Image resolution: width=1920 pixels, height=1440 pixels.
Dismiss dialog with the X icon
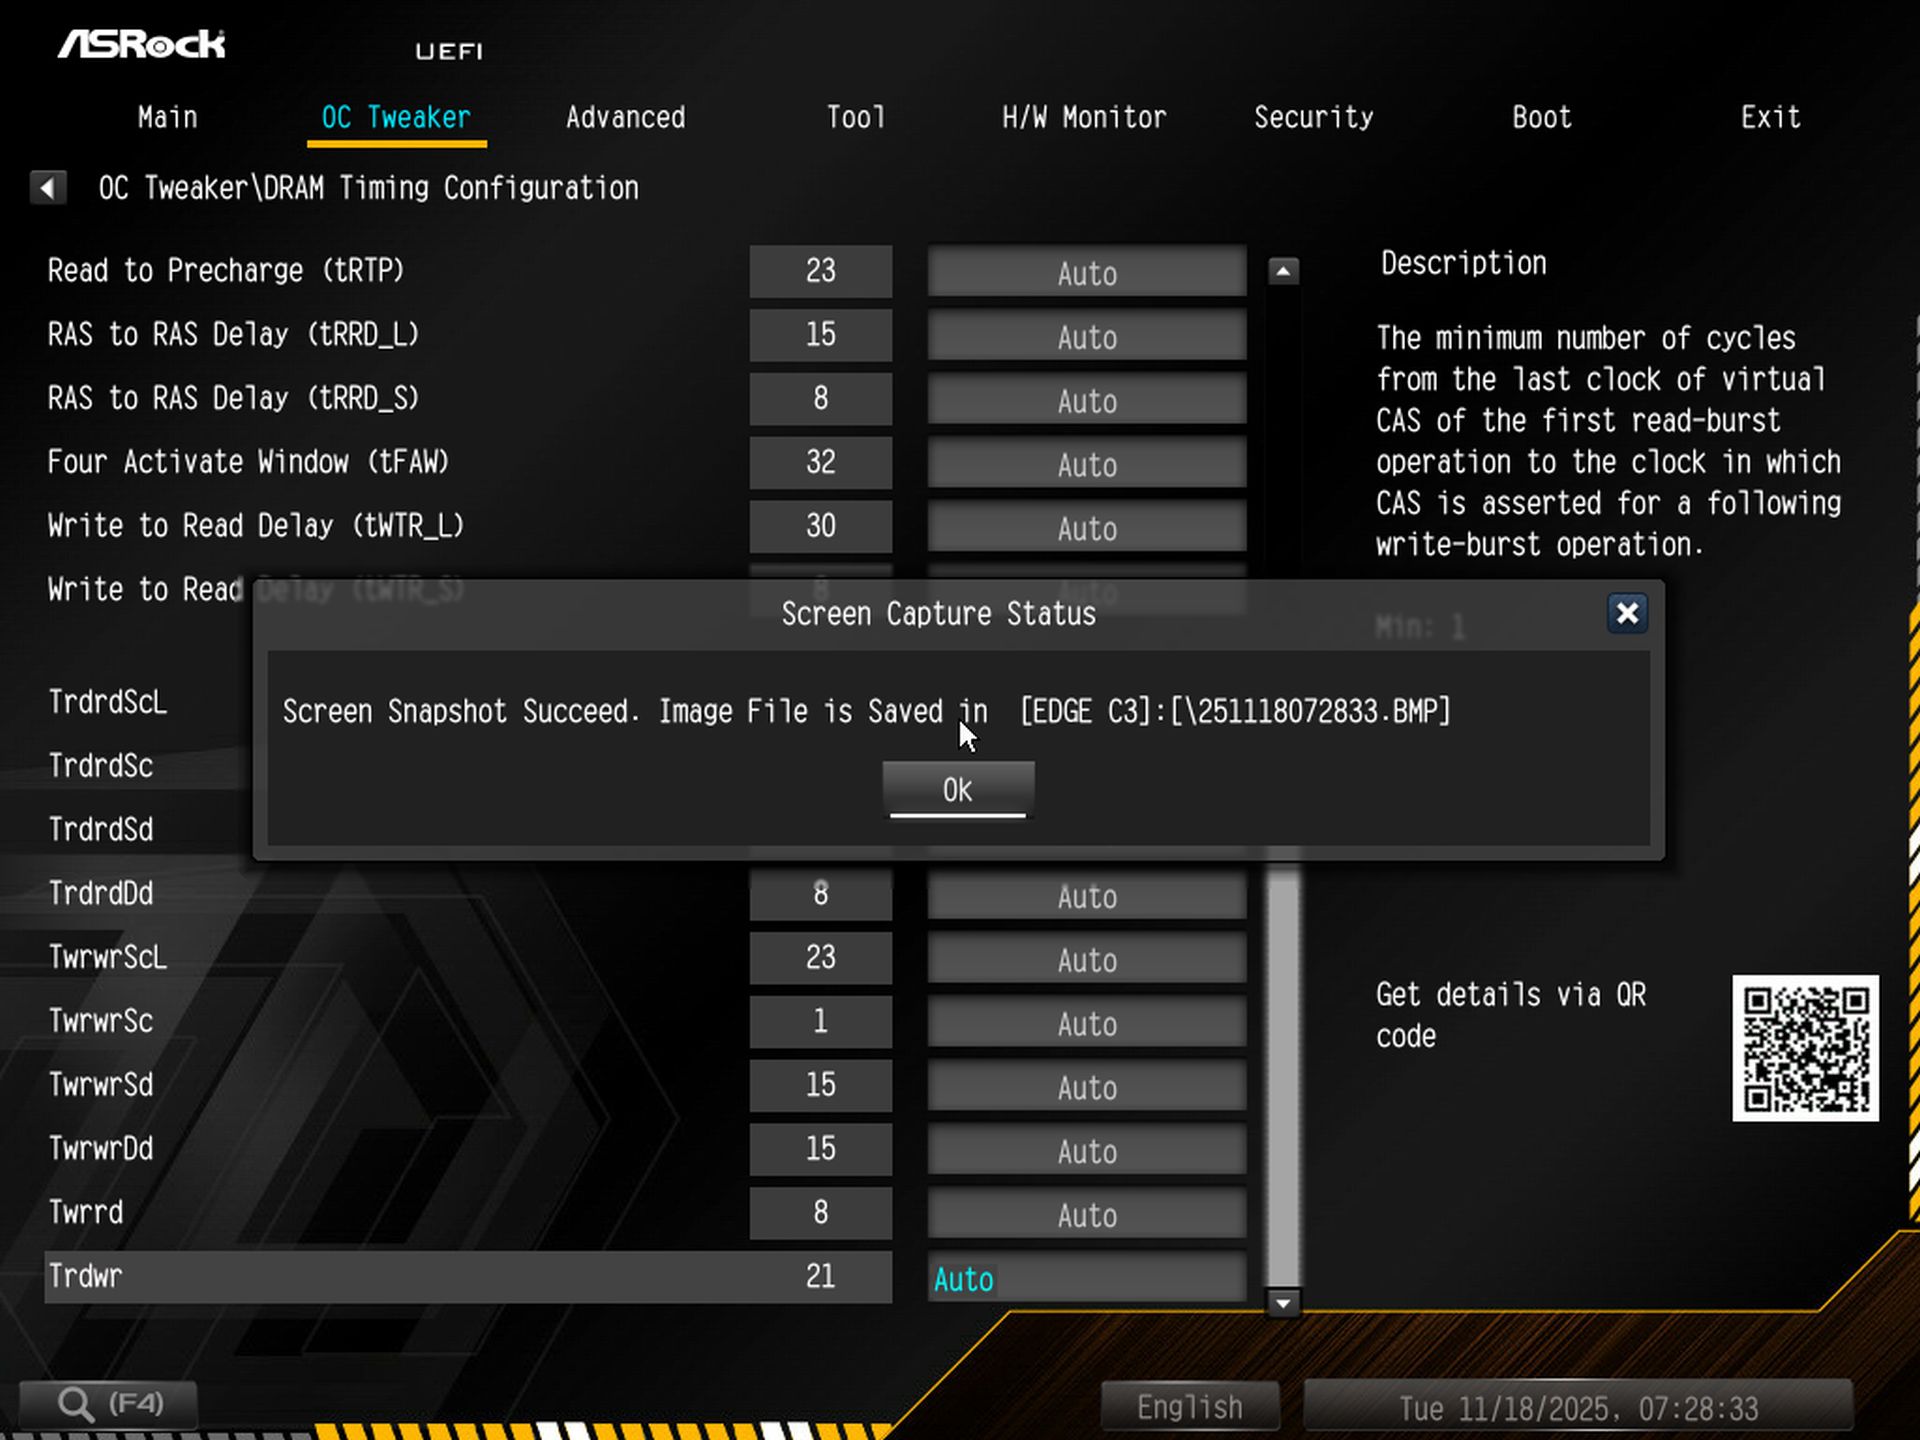[x=1627, y=614]
